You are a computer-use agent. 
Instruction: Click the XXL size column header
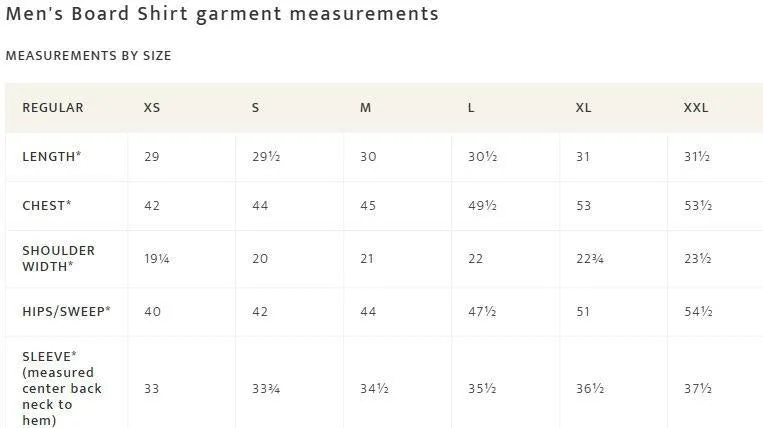coord(696,107)
